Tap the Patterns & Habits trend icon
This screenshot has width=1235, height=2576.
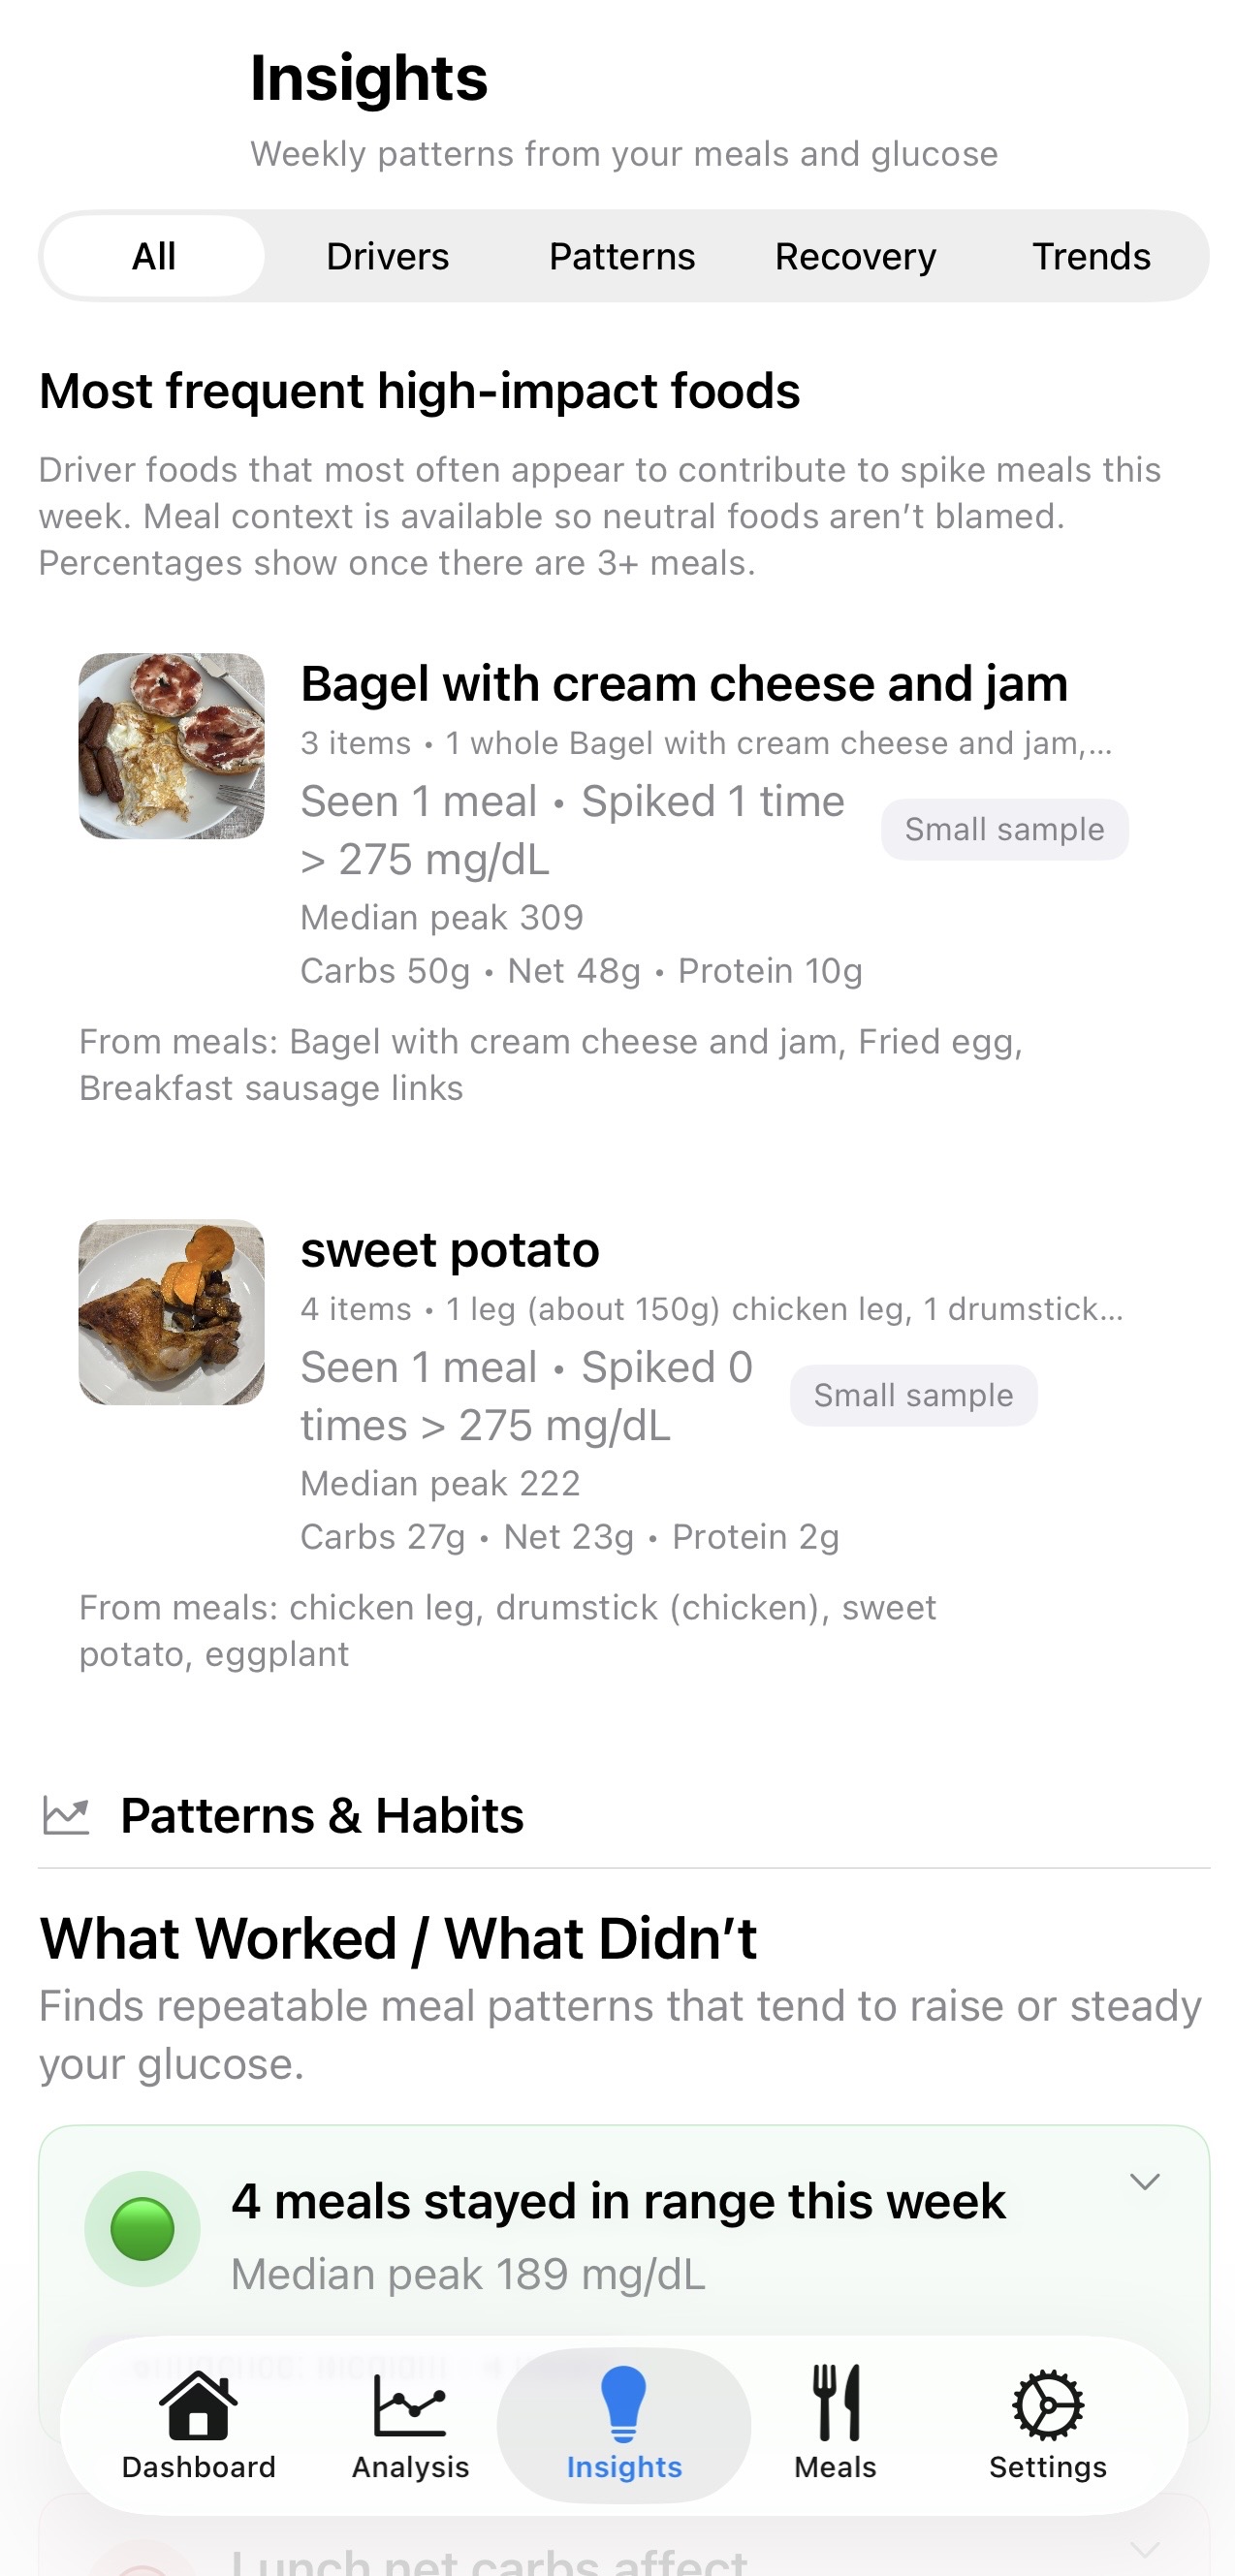point(66,1815)
